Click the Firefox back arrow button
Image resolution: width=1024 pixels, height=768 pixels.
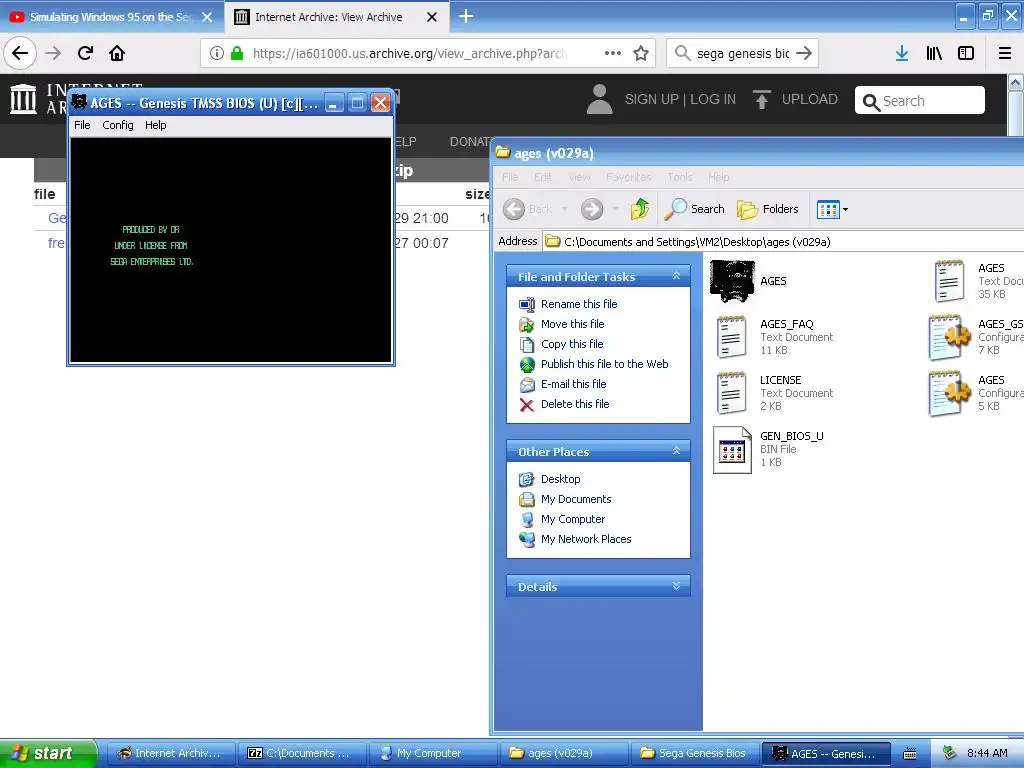point(20,54)
